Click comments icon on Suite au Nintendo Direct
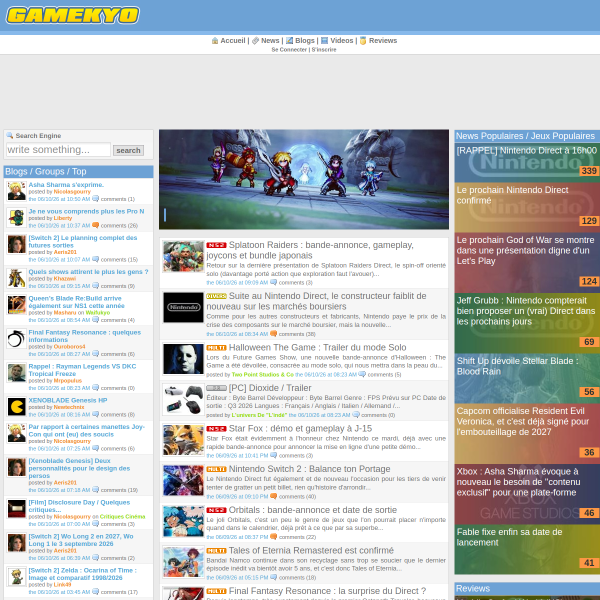The width and height of the screenshot is (600, 600). pyautogui.click(x=273, y=334)
